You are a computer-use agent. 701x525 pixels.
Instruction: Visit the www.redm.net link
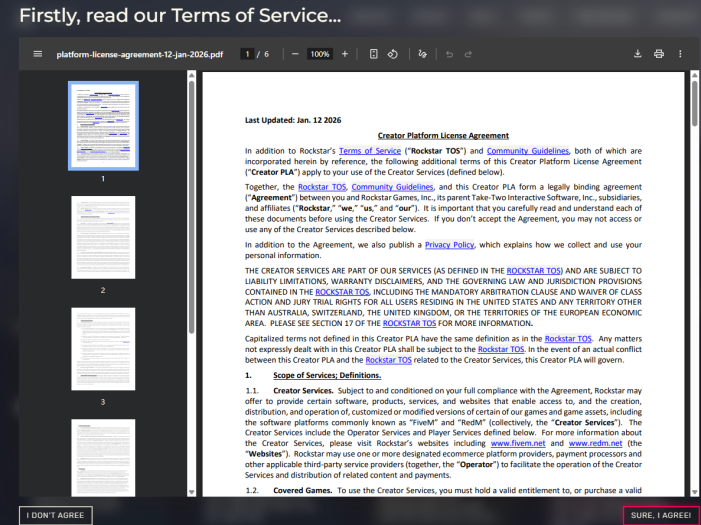[595, 443]
